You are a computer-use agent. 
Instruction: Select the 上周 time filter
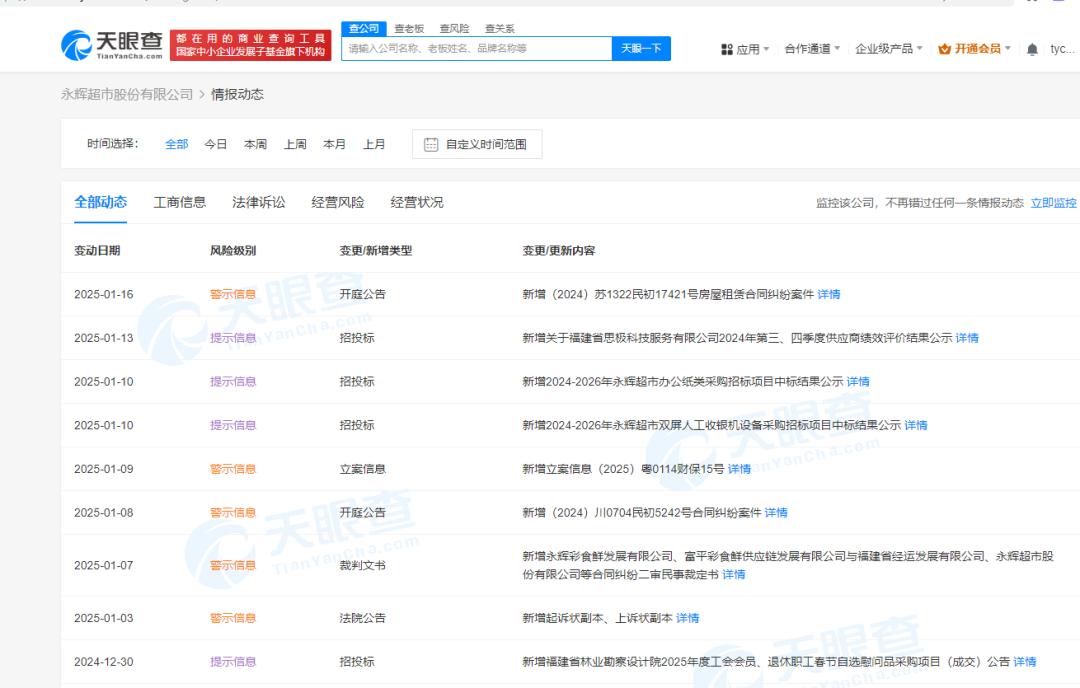click(x=295, y=145)
